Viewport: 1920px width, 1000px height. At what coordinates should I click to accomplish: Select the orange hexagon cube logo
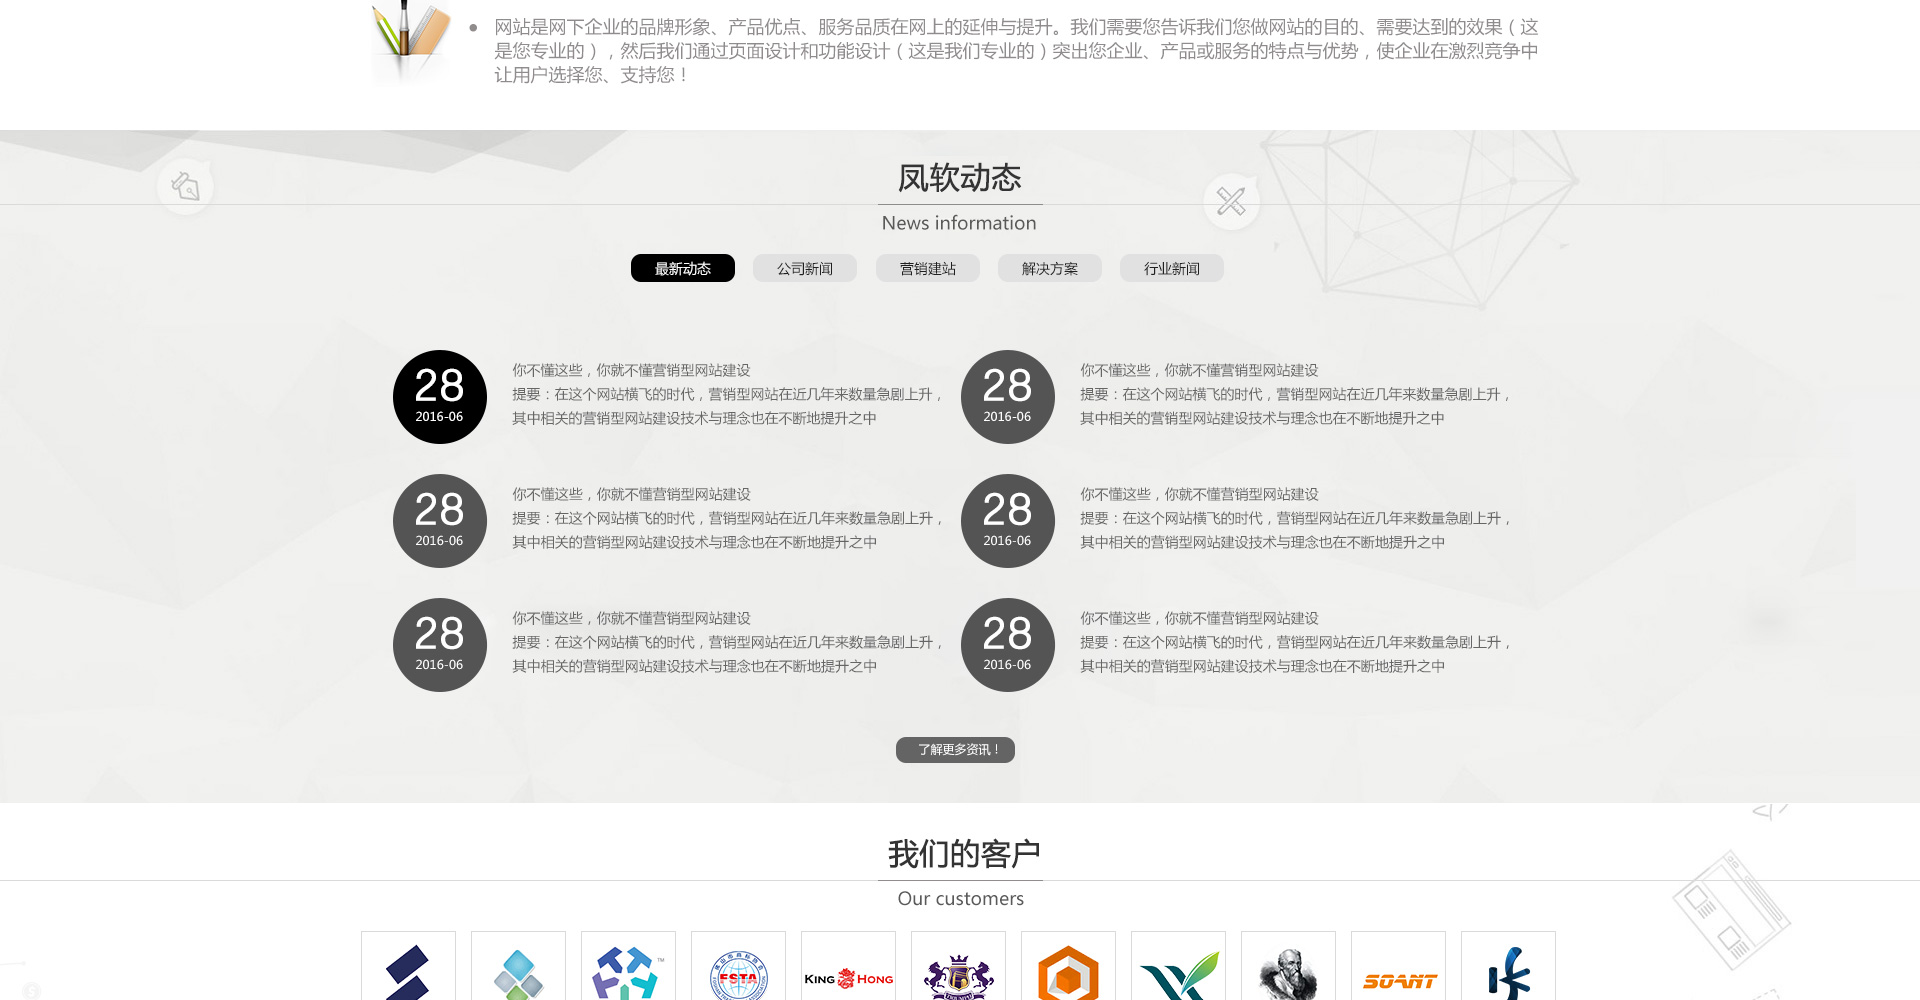[x=1068, y=972]
